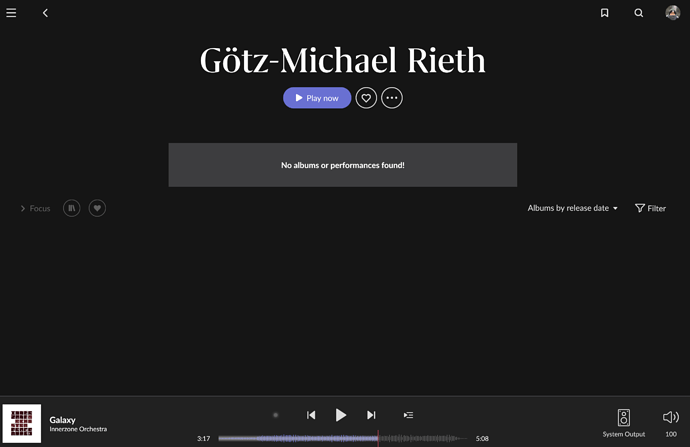Open the System Output zone selector
This screenshot has width=690, height=447.
624,423
